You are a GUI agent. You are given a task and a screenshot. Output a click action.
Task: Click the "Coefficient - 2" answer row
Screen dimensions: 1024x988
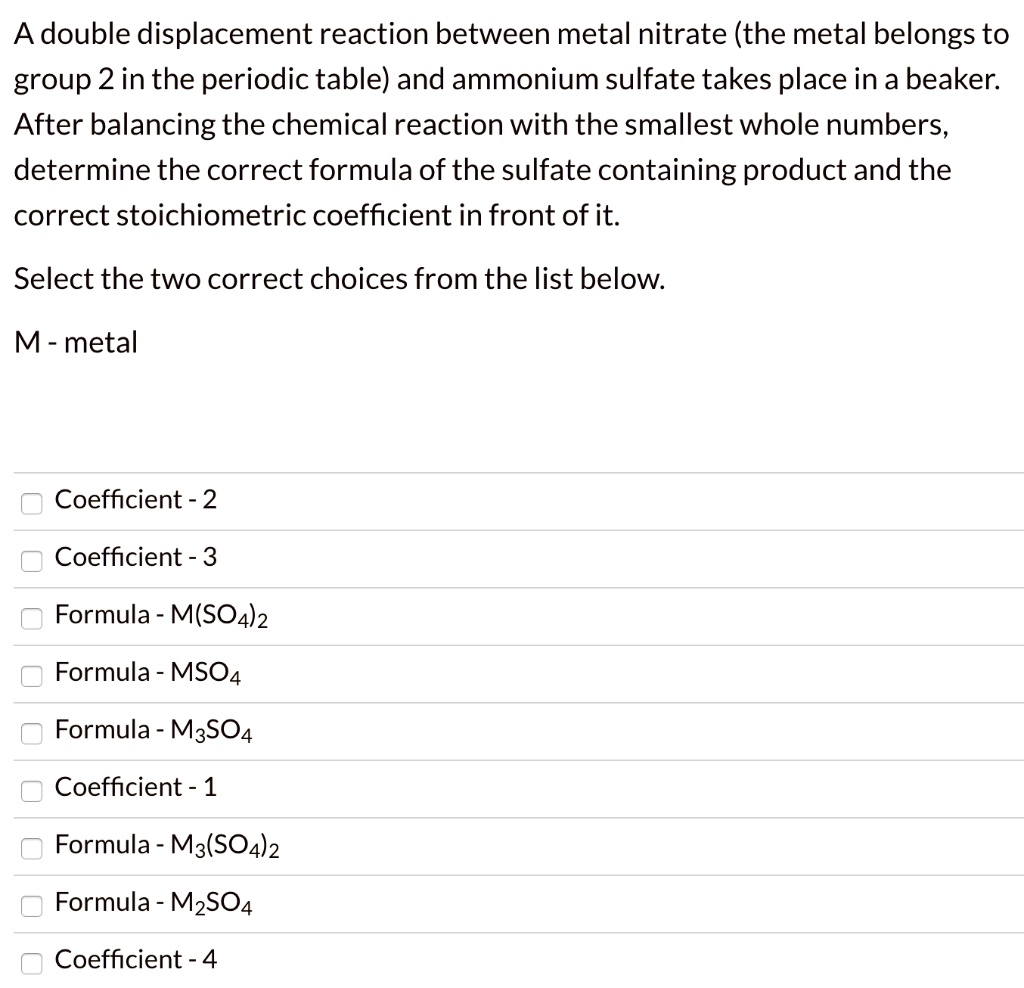point(500,500)
